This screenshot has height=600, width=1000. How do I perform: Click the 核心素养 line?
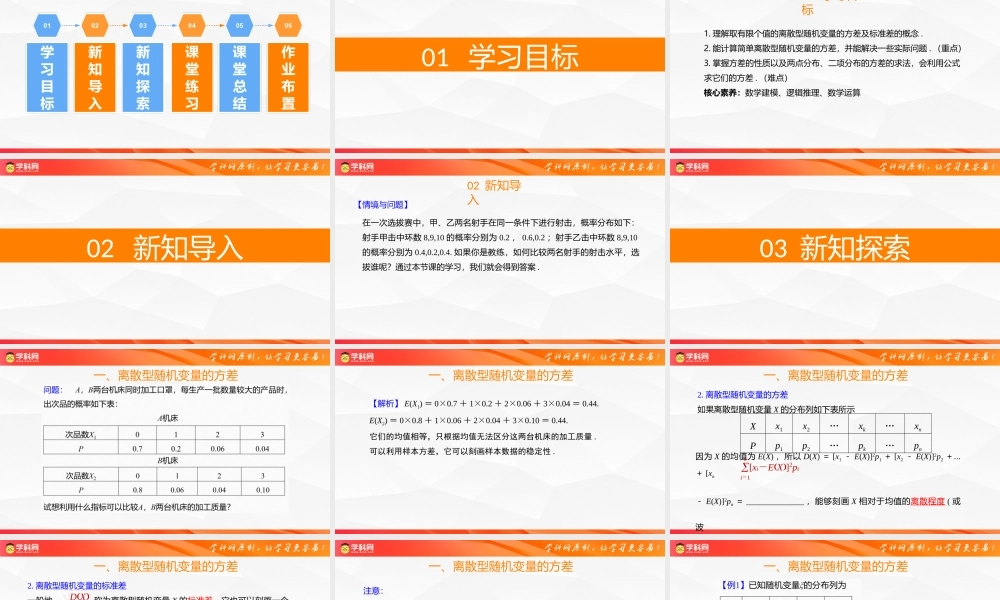[x=782, y=92]
